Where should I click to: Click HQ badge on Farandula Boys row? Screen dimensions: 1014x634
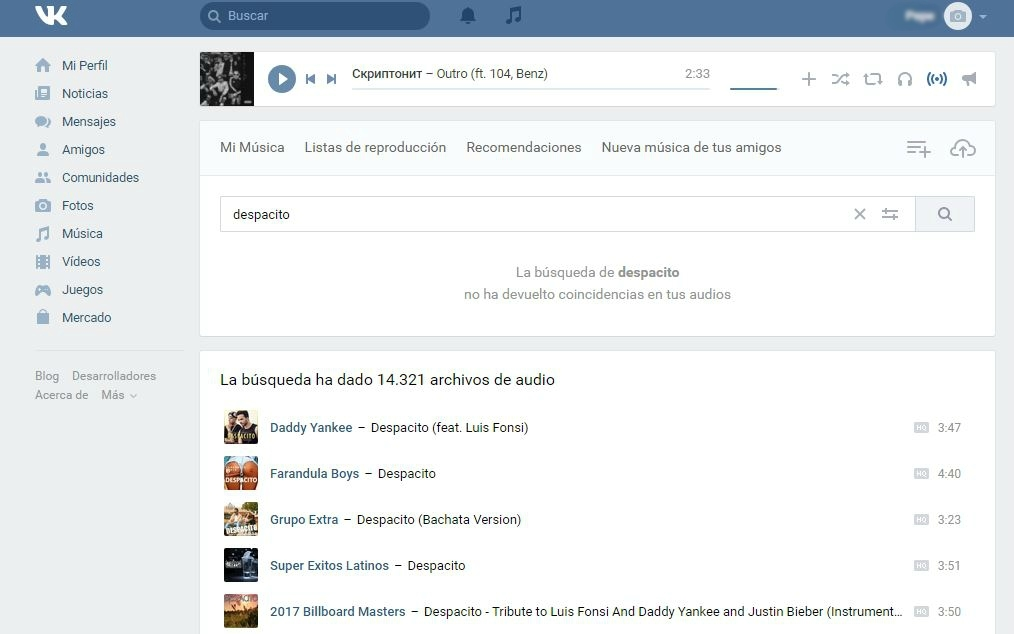tap(921, 474)
